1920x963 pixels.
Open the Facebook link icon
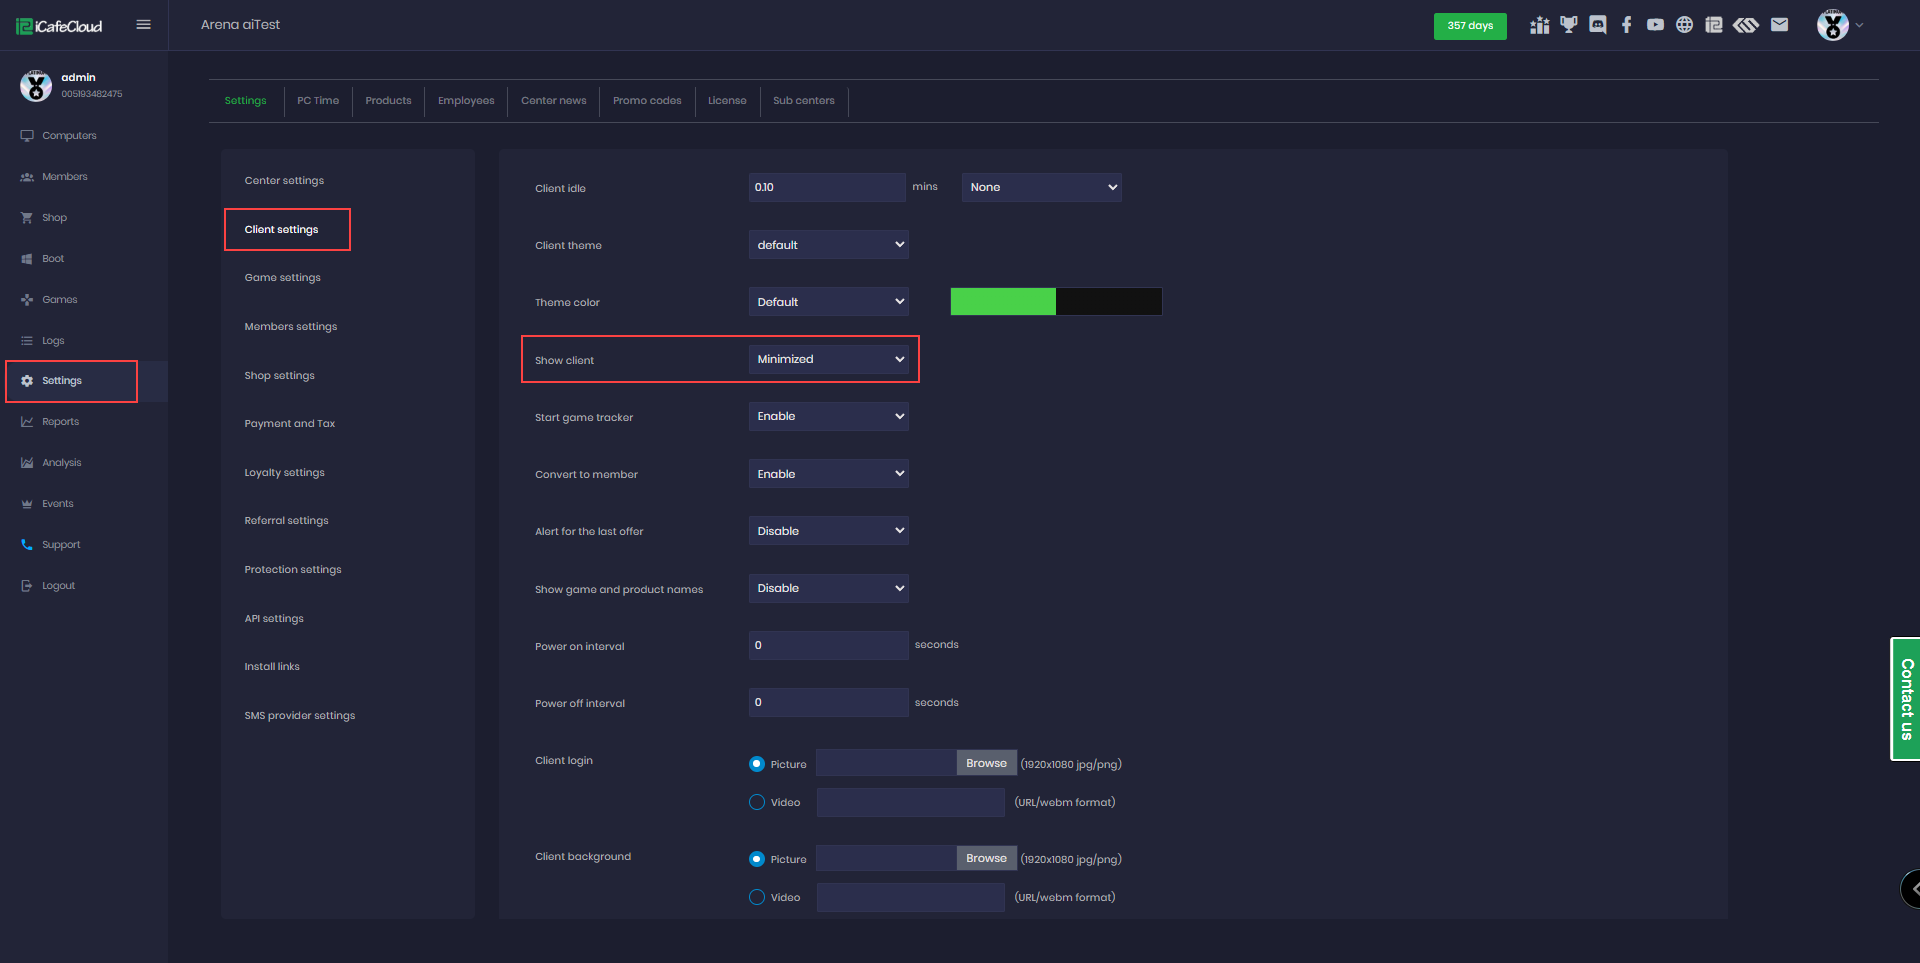[x=1627, y=25]
